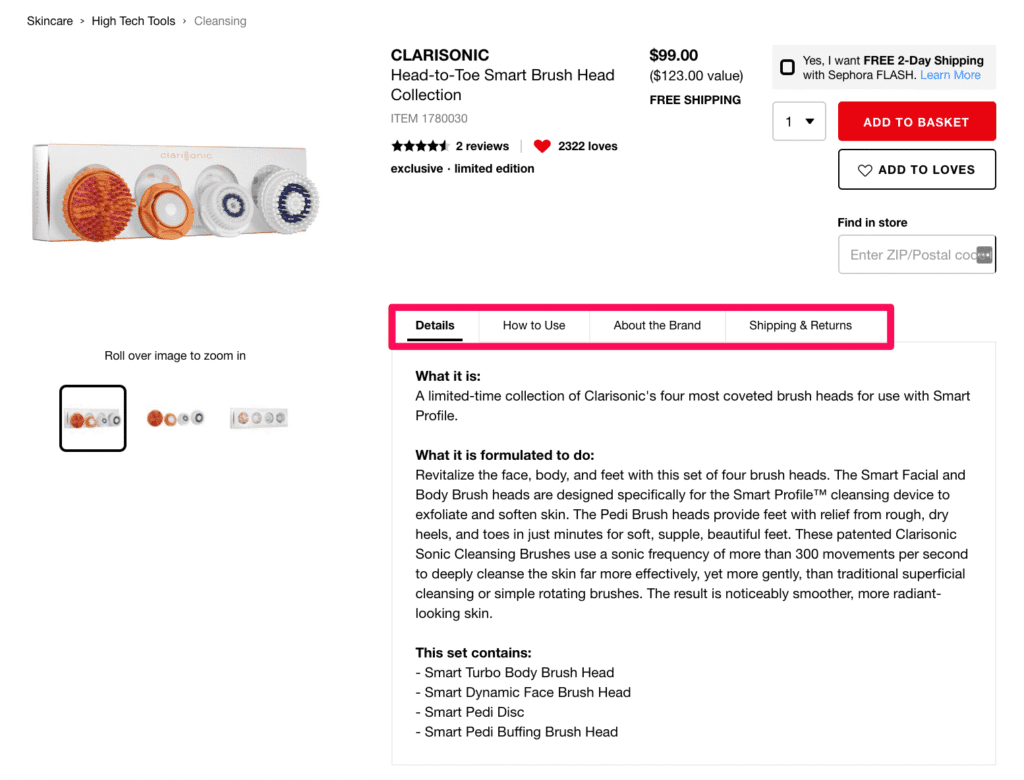Select the first product thumbnail

[93, 418]
